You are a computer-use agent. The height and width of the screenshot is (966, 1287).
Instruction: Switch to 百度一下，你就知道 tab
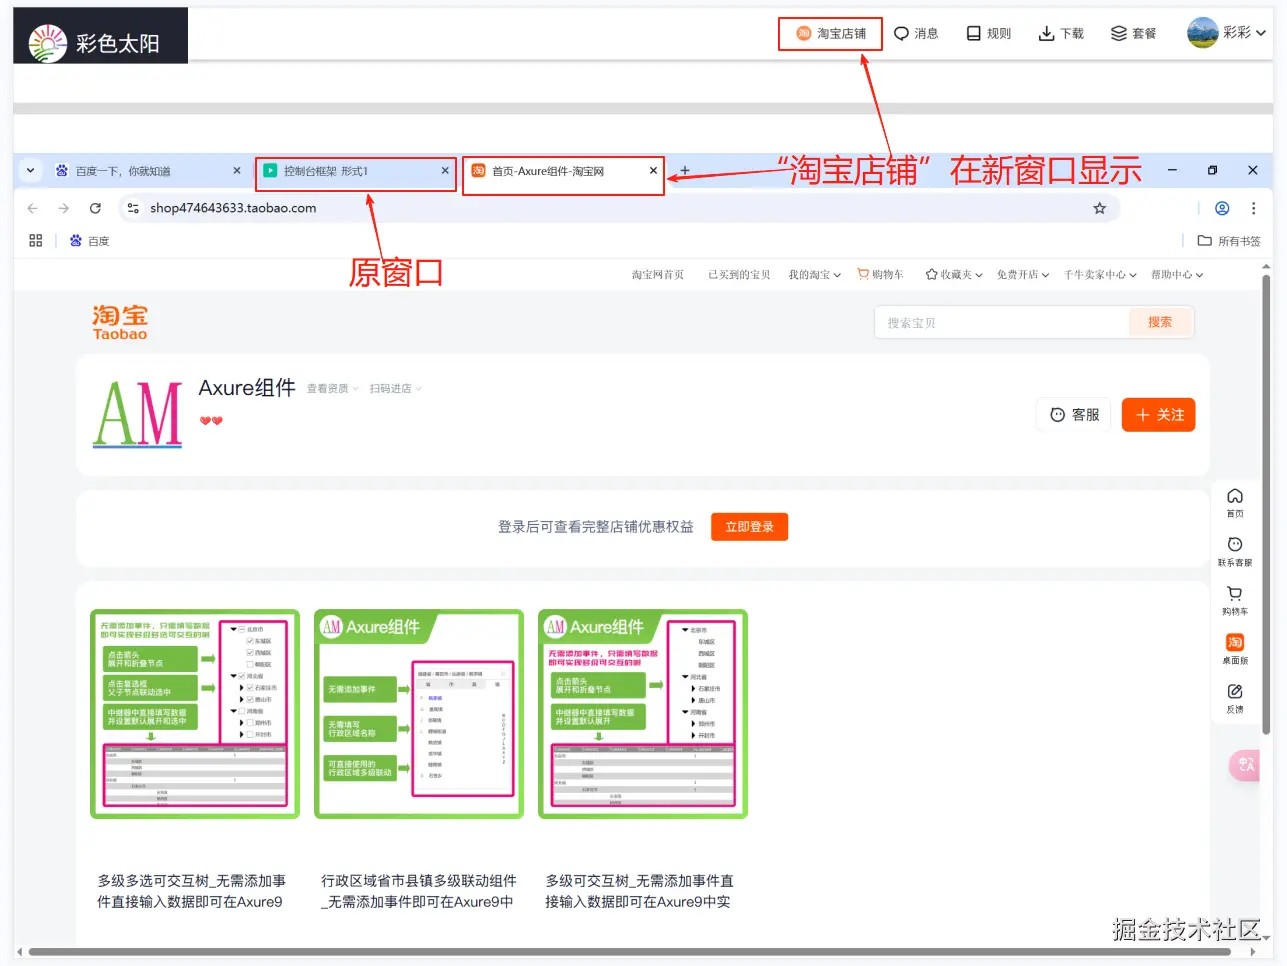(147, 171)
